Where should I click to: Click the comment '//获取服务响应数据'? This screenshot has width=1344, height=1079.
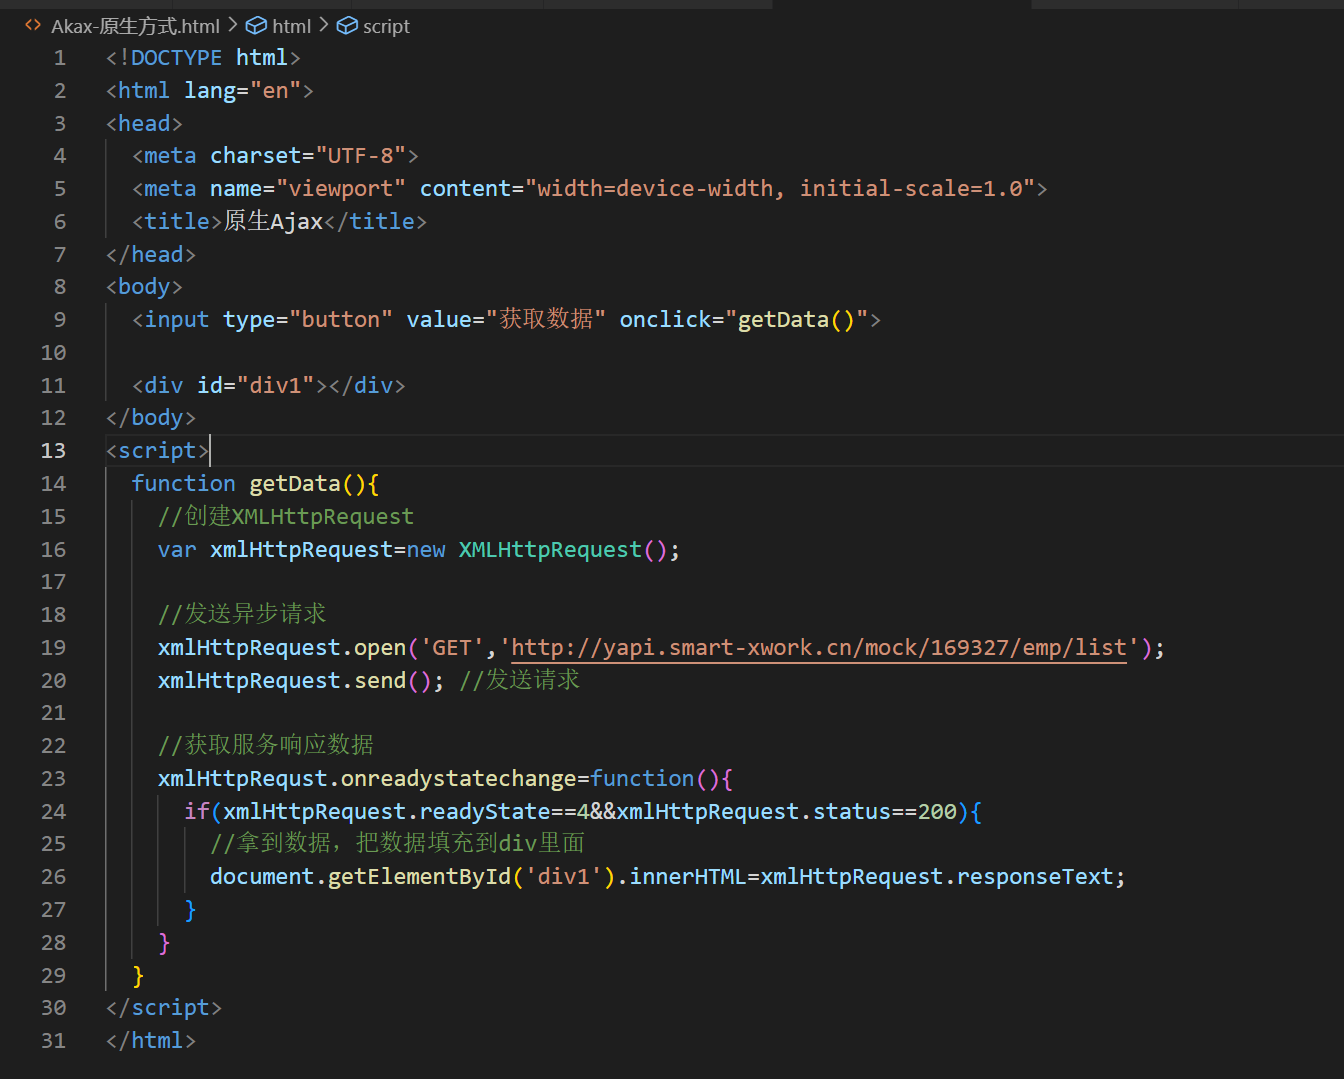266,746
